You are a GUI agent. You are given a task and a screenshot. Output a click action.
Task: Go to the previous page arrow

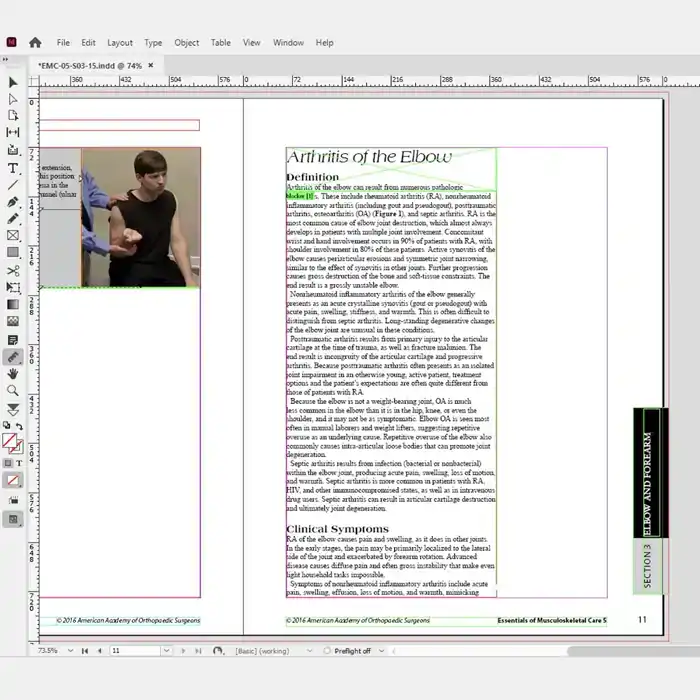(x=100, y=651)
